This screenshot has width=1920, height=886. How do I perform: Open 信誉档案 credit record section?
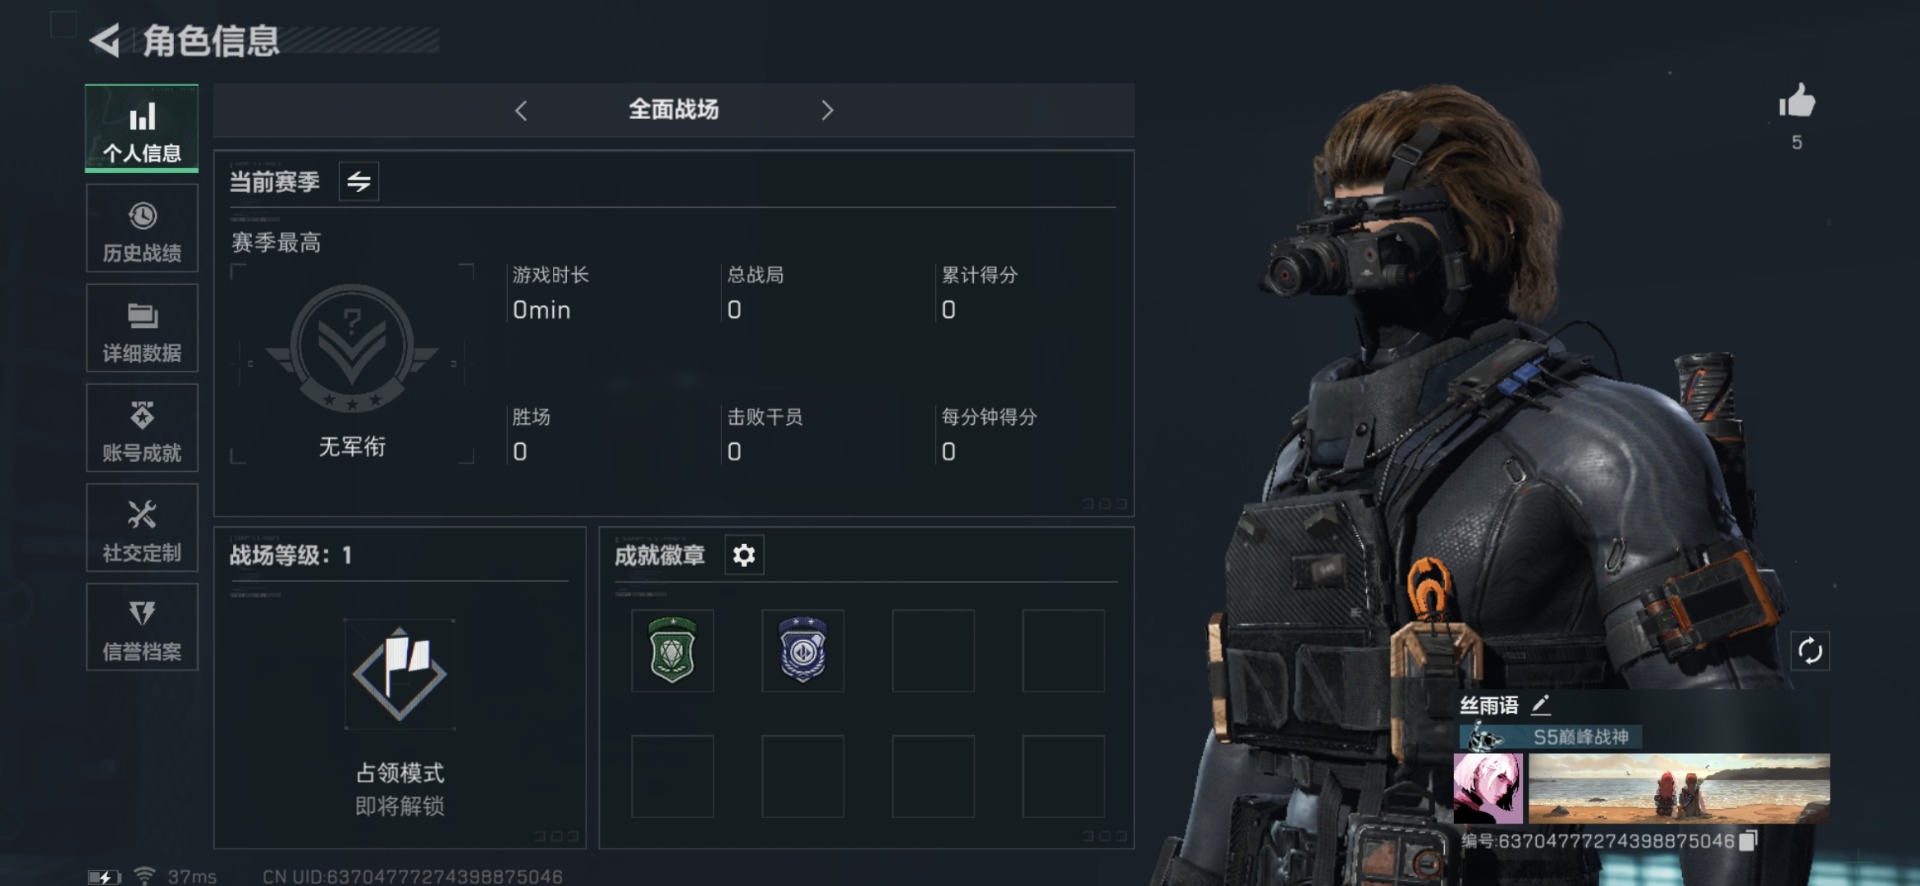click(142, 627)
